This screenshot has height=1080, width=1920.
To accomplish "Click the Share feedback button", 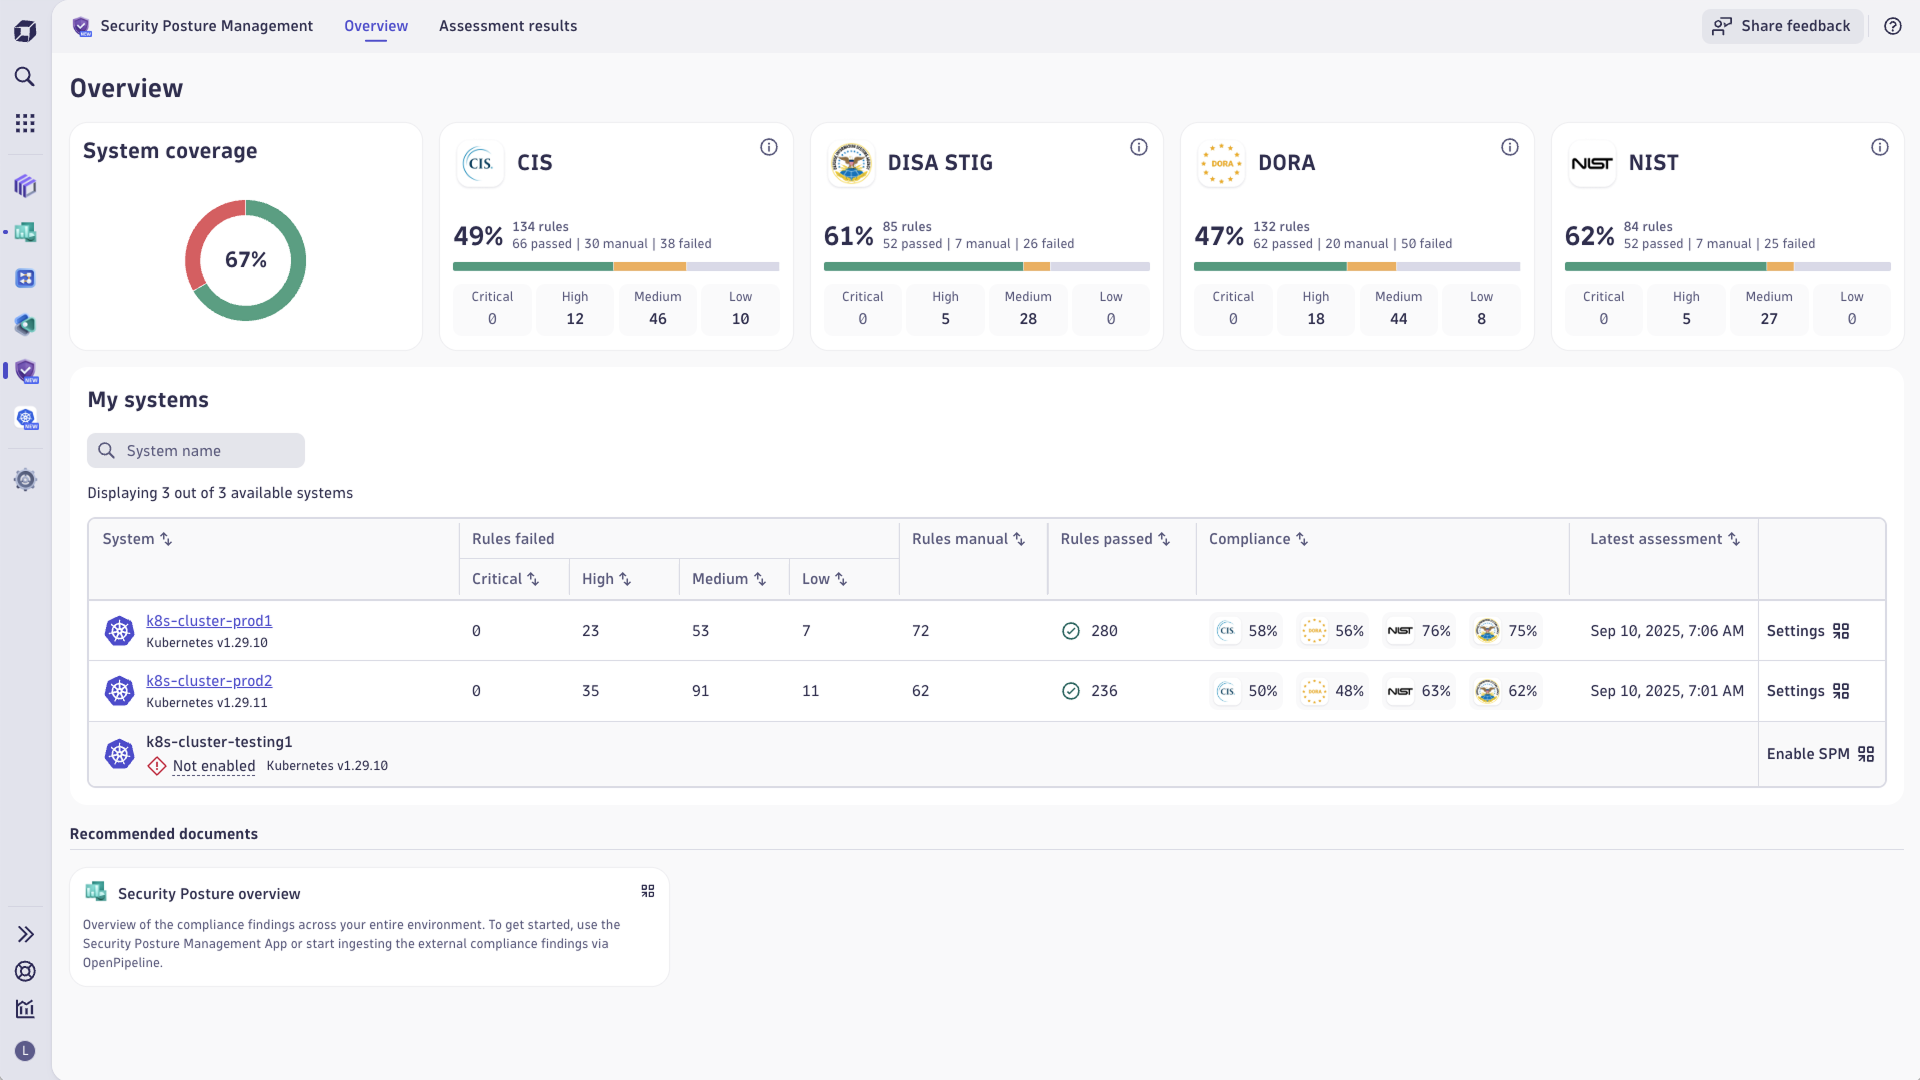I will (1782, 26).
